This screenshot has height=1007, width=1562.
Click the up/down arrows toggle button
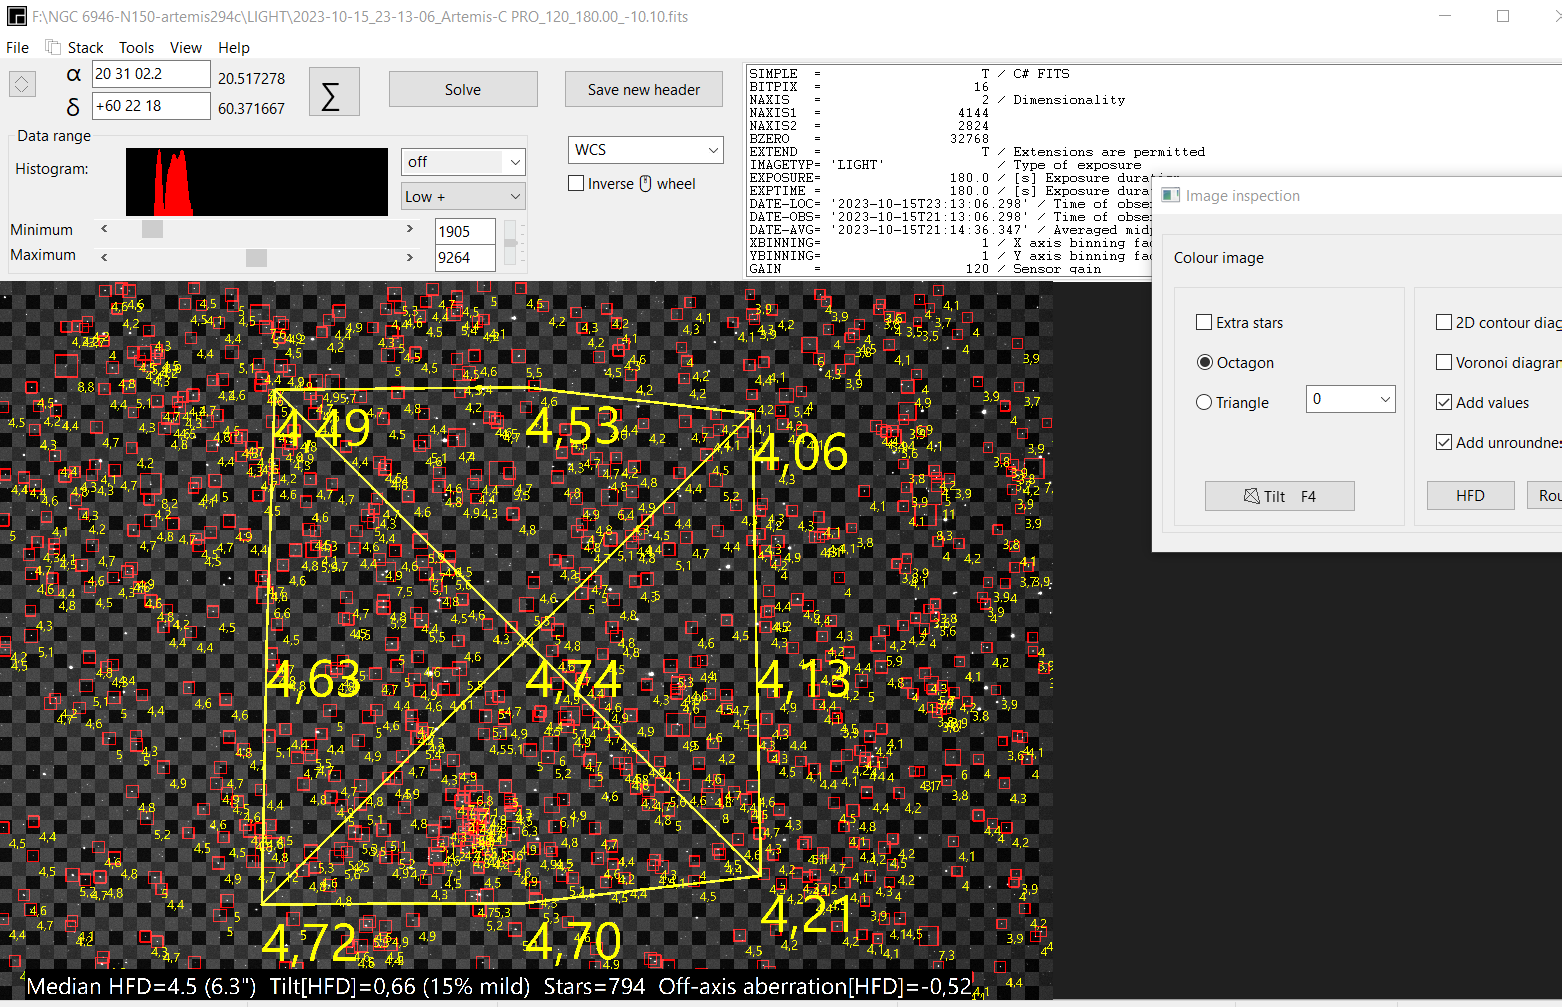click(22, 84)
